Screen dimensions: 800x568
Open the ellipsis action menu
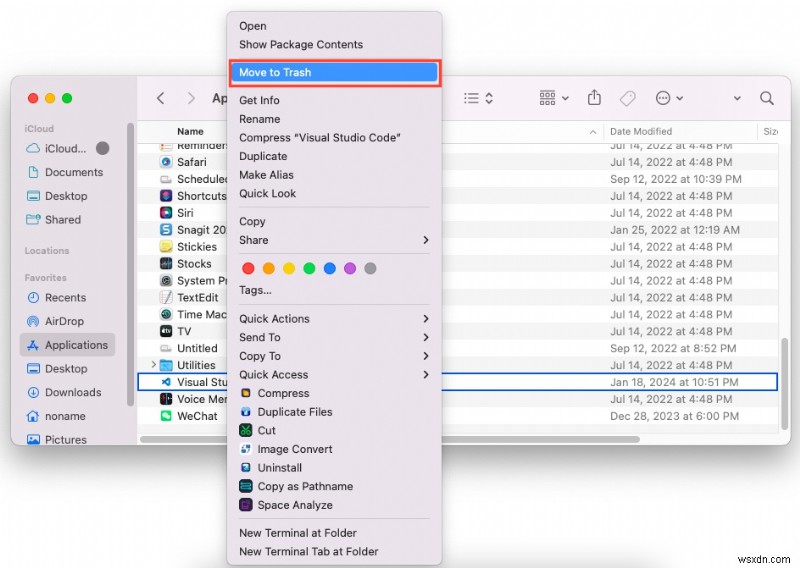pos(669,98)
